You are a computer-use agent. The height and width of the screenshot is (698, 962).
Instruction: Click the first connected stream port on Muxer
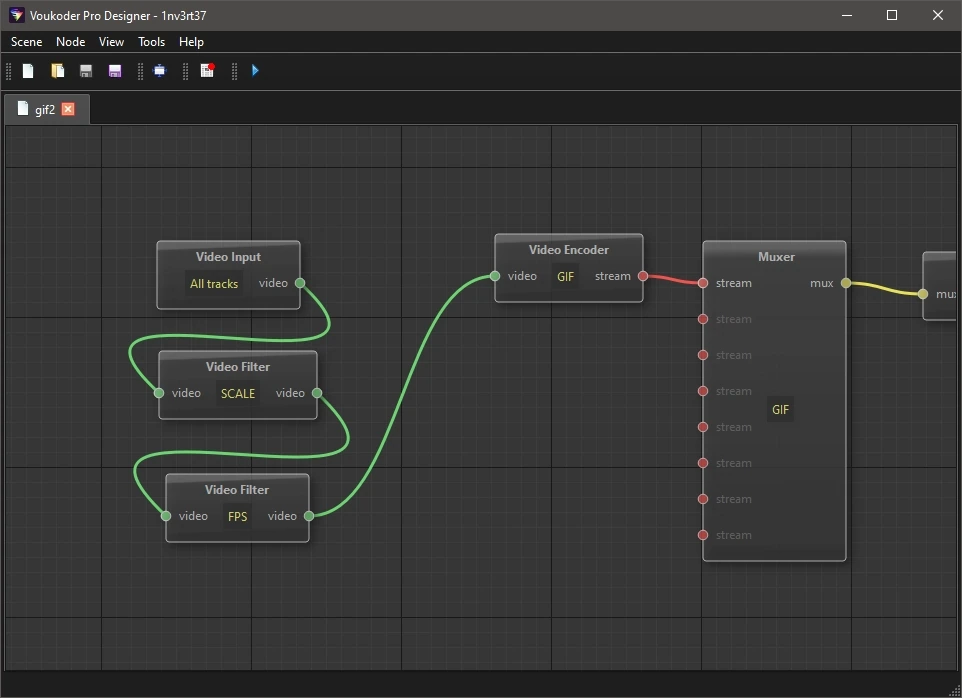tap(703, 283)
